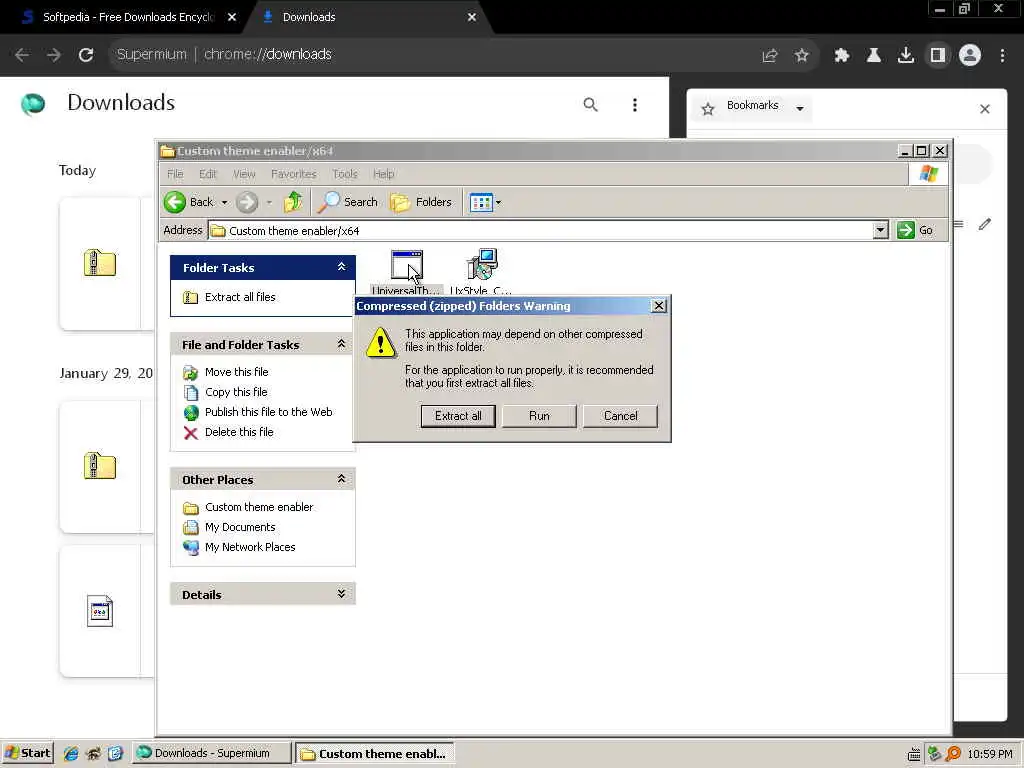Click the Explorer Forward arrow button
Viewport: 1024px width, 768px height.
tap(247, 202)
